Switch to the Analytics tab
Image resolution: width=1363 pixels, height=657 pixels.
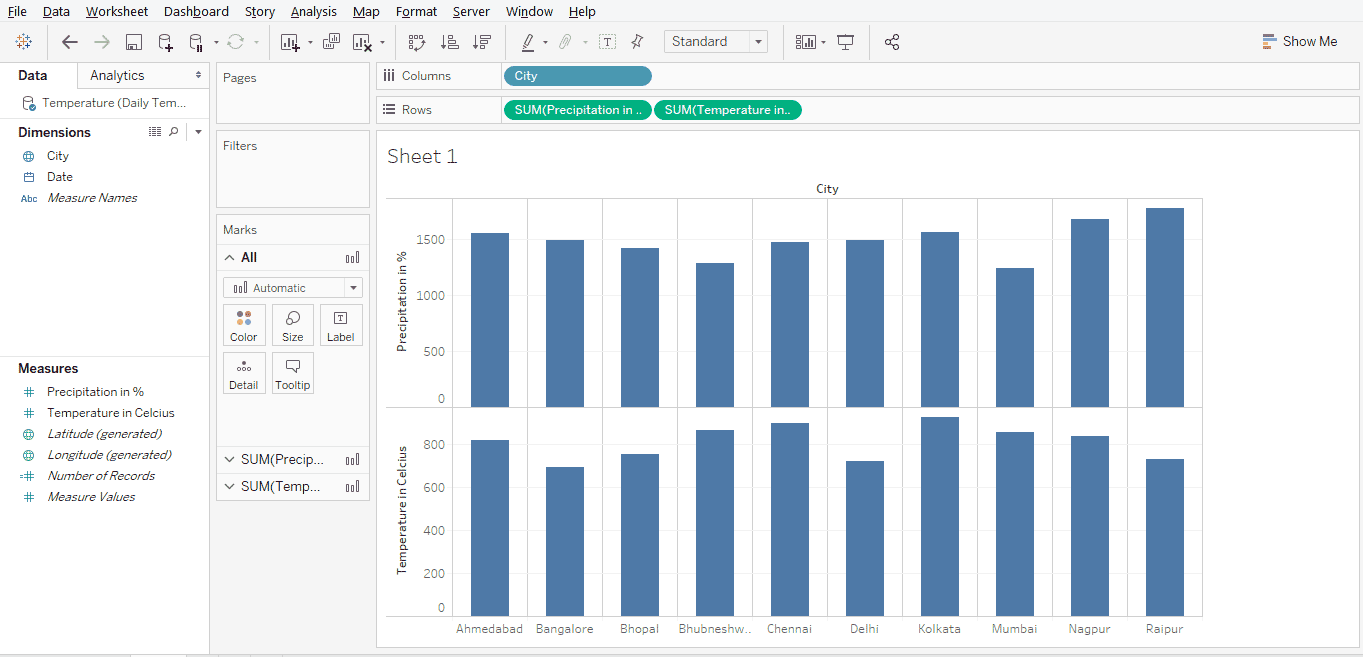pos(117,76)
